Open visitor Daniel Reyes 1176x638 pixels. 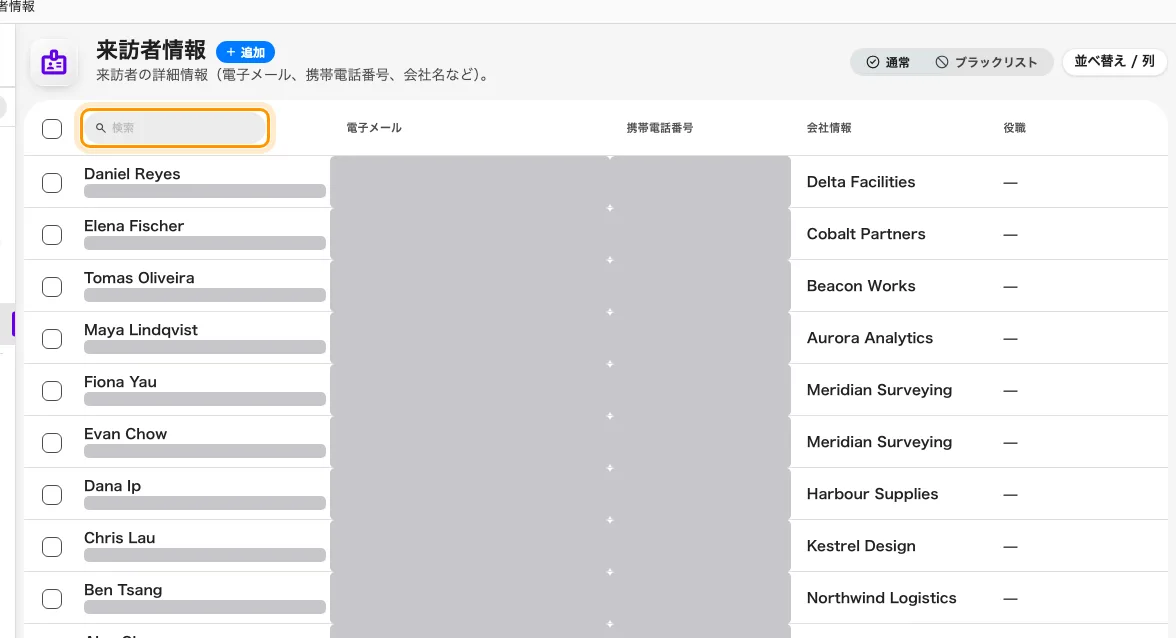pyautogui.click(x=132, y=174)
